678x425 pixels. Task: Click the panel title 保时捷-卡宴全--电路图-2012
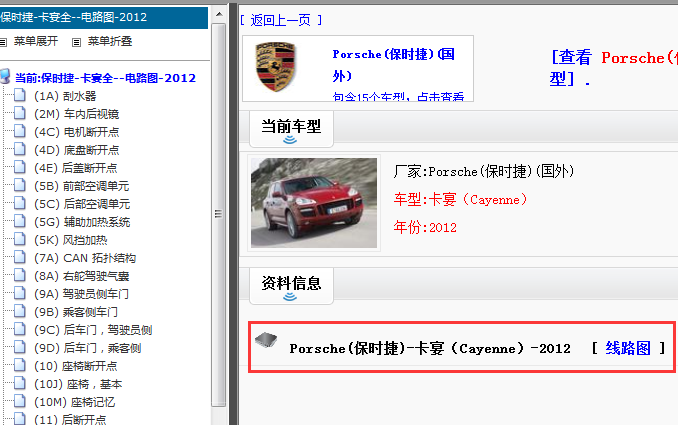[74, 17]
